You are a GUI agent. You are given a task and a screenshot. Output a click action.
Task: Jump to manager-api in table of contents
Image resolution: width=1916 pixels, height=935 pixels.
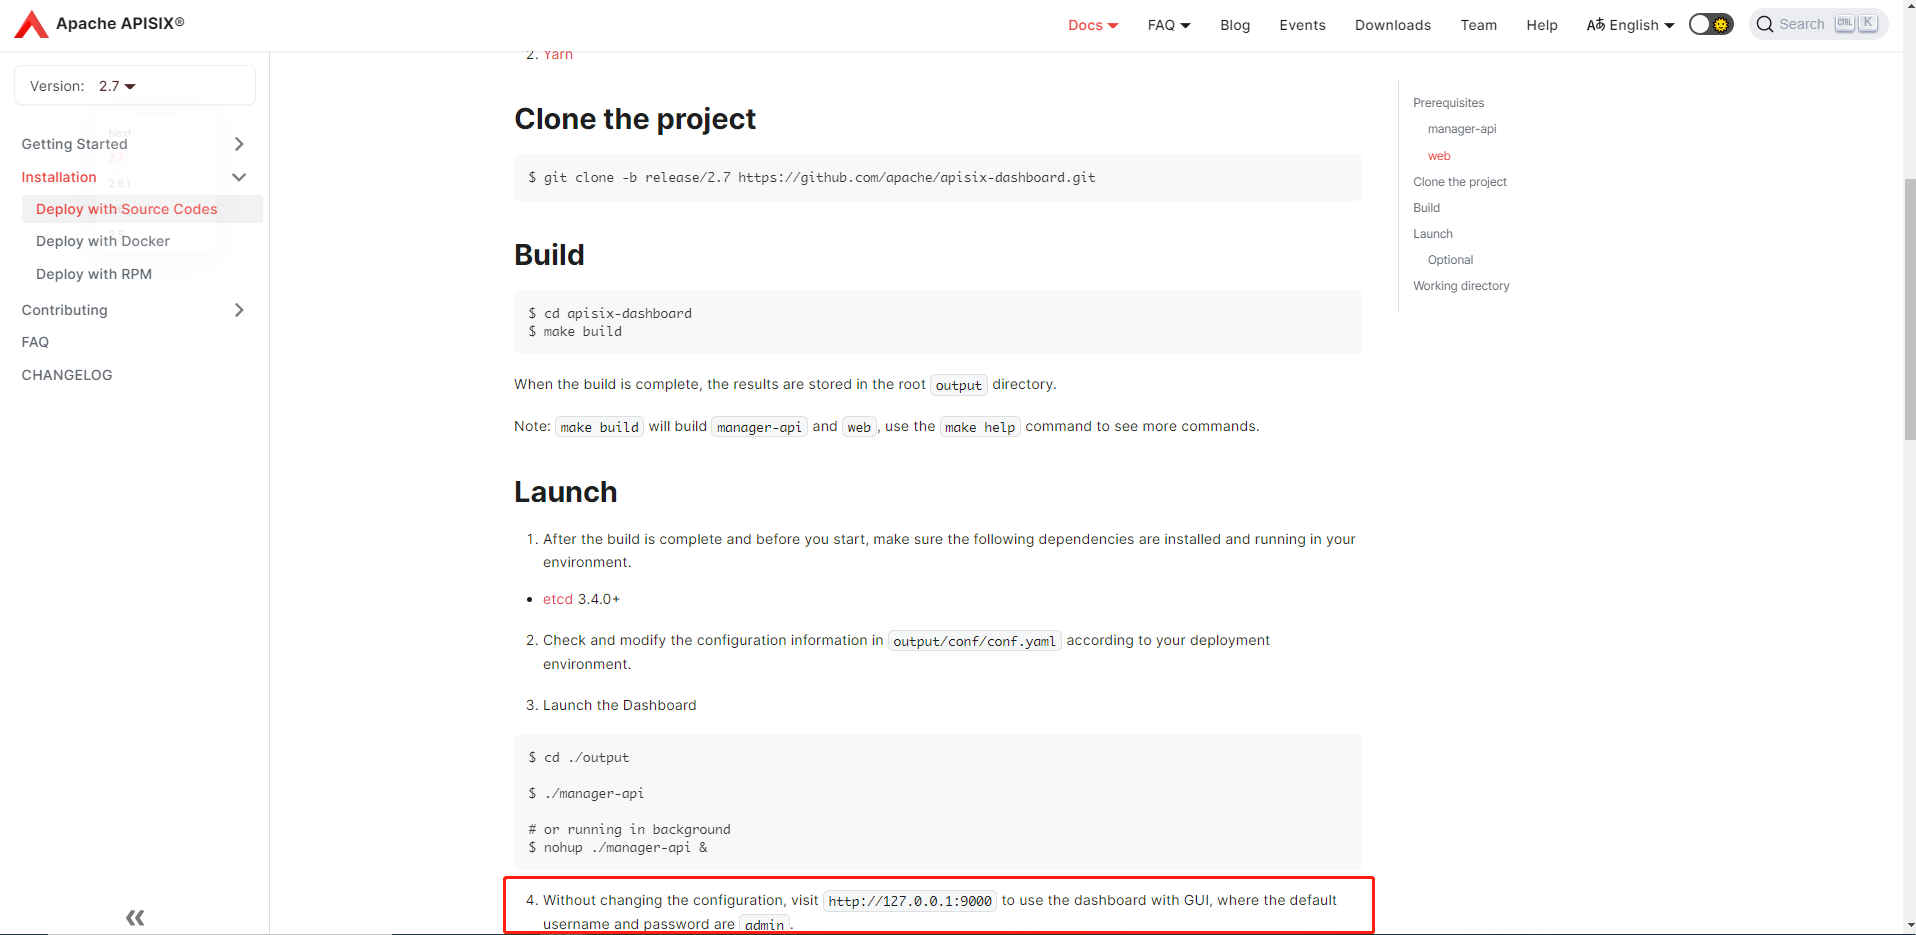[x=1462, y=129]
